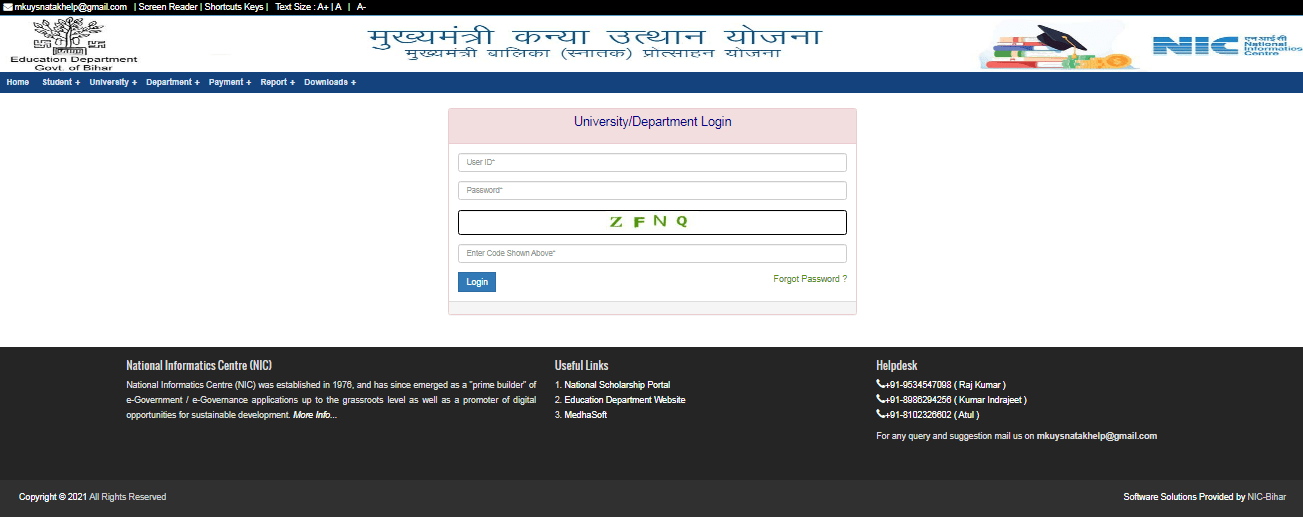
Task: Click the envelope icon beside the email address
Action: pyautogui.click(x=7, y=7)
